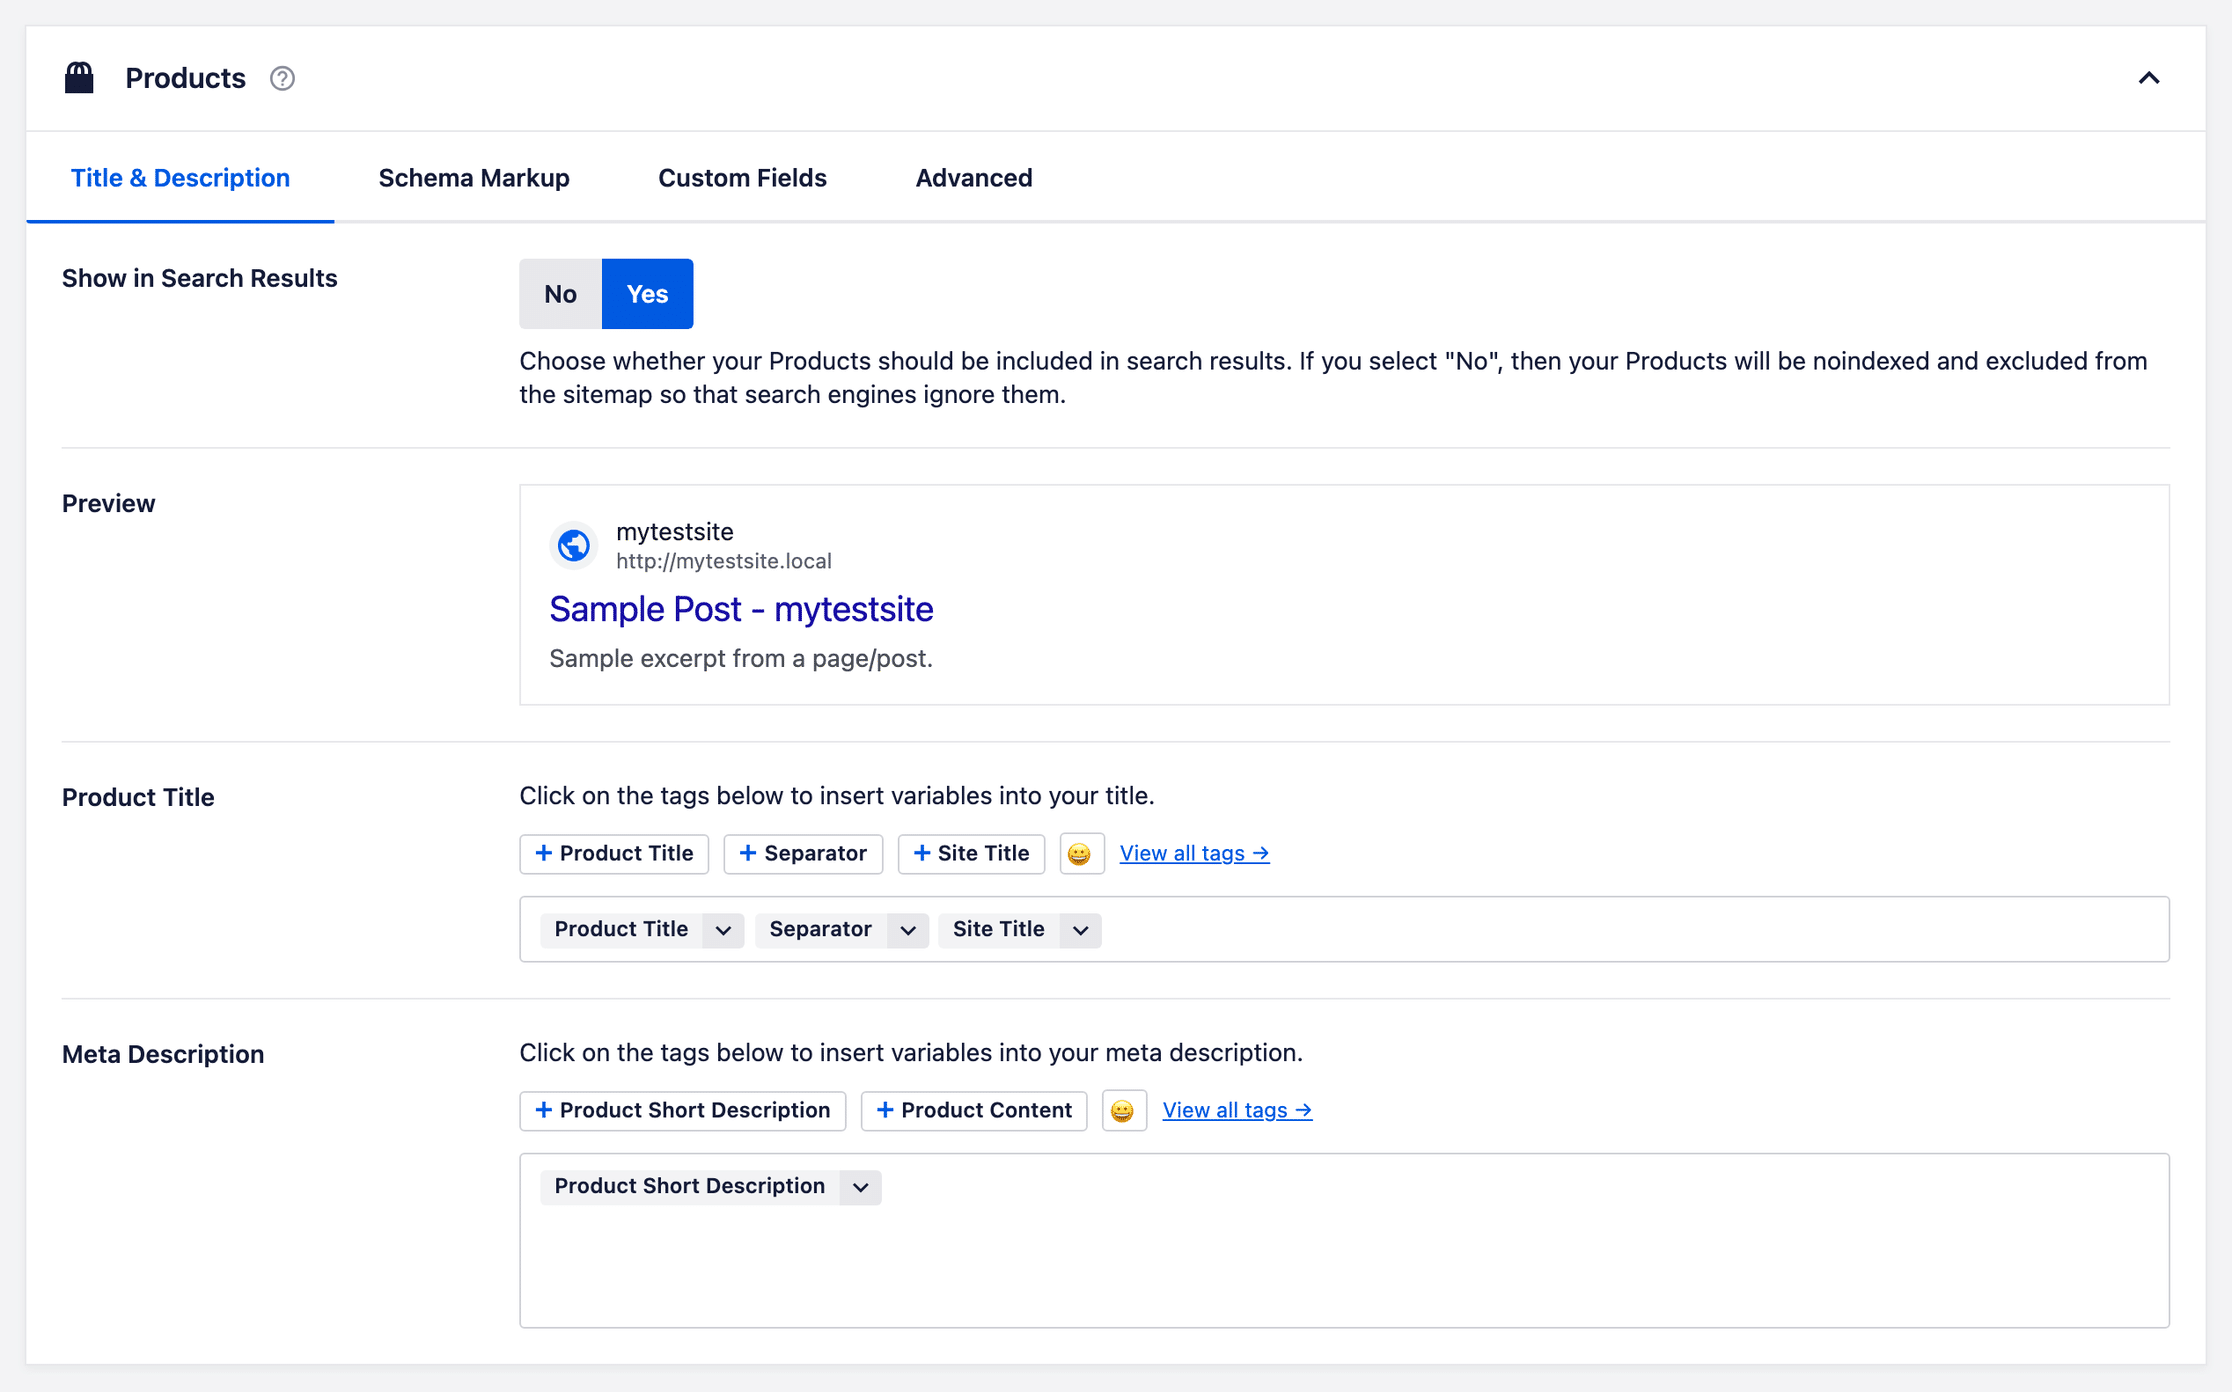Click View all tags for Product Title
Viewport: 2232px width, 1392px height.
[x=1194, y=853]
